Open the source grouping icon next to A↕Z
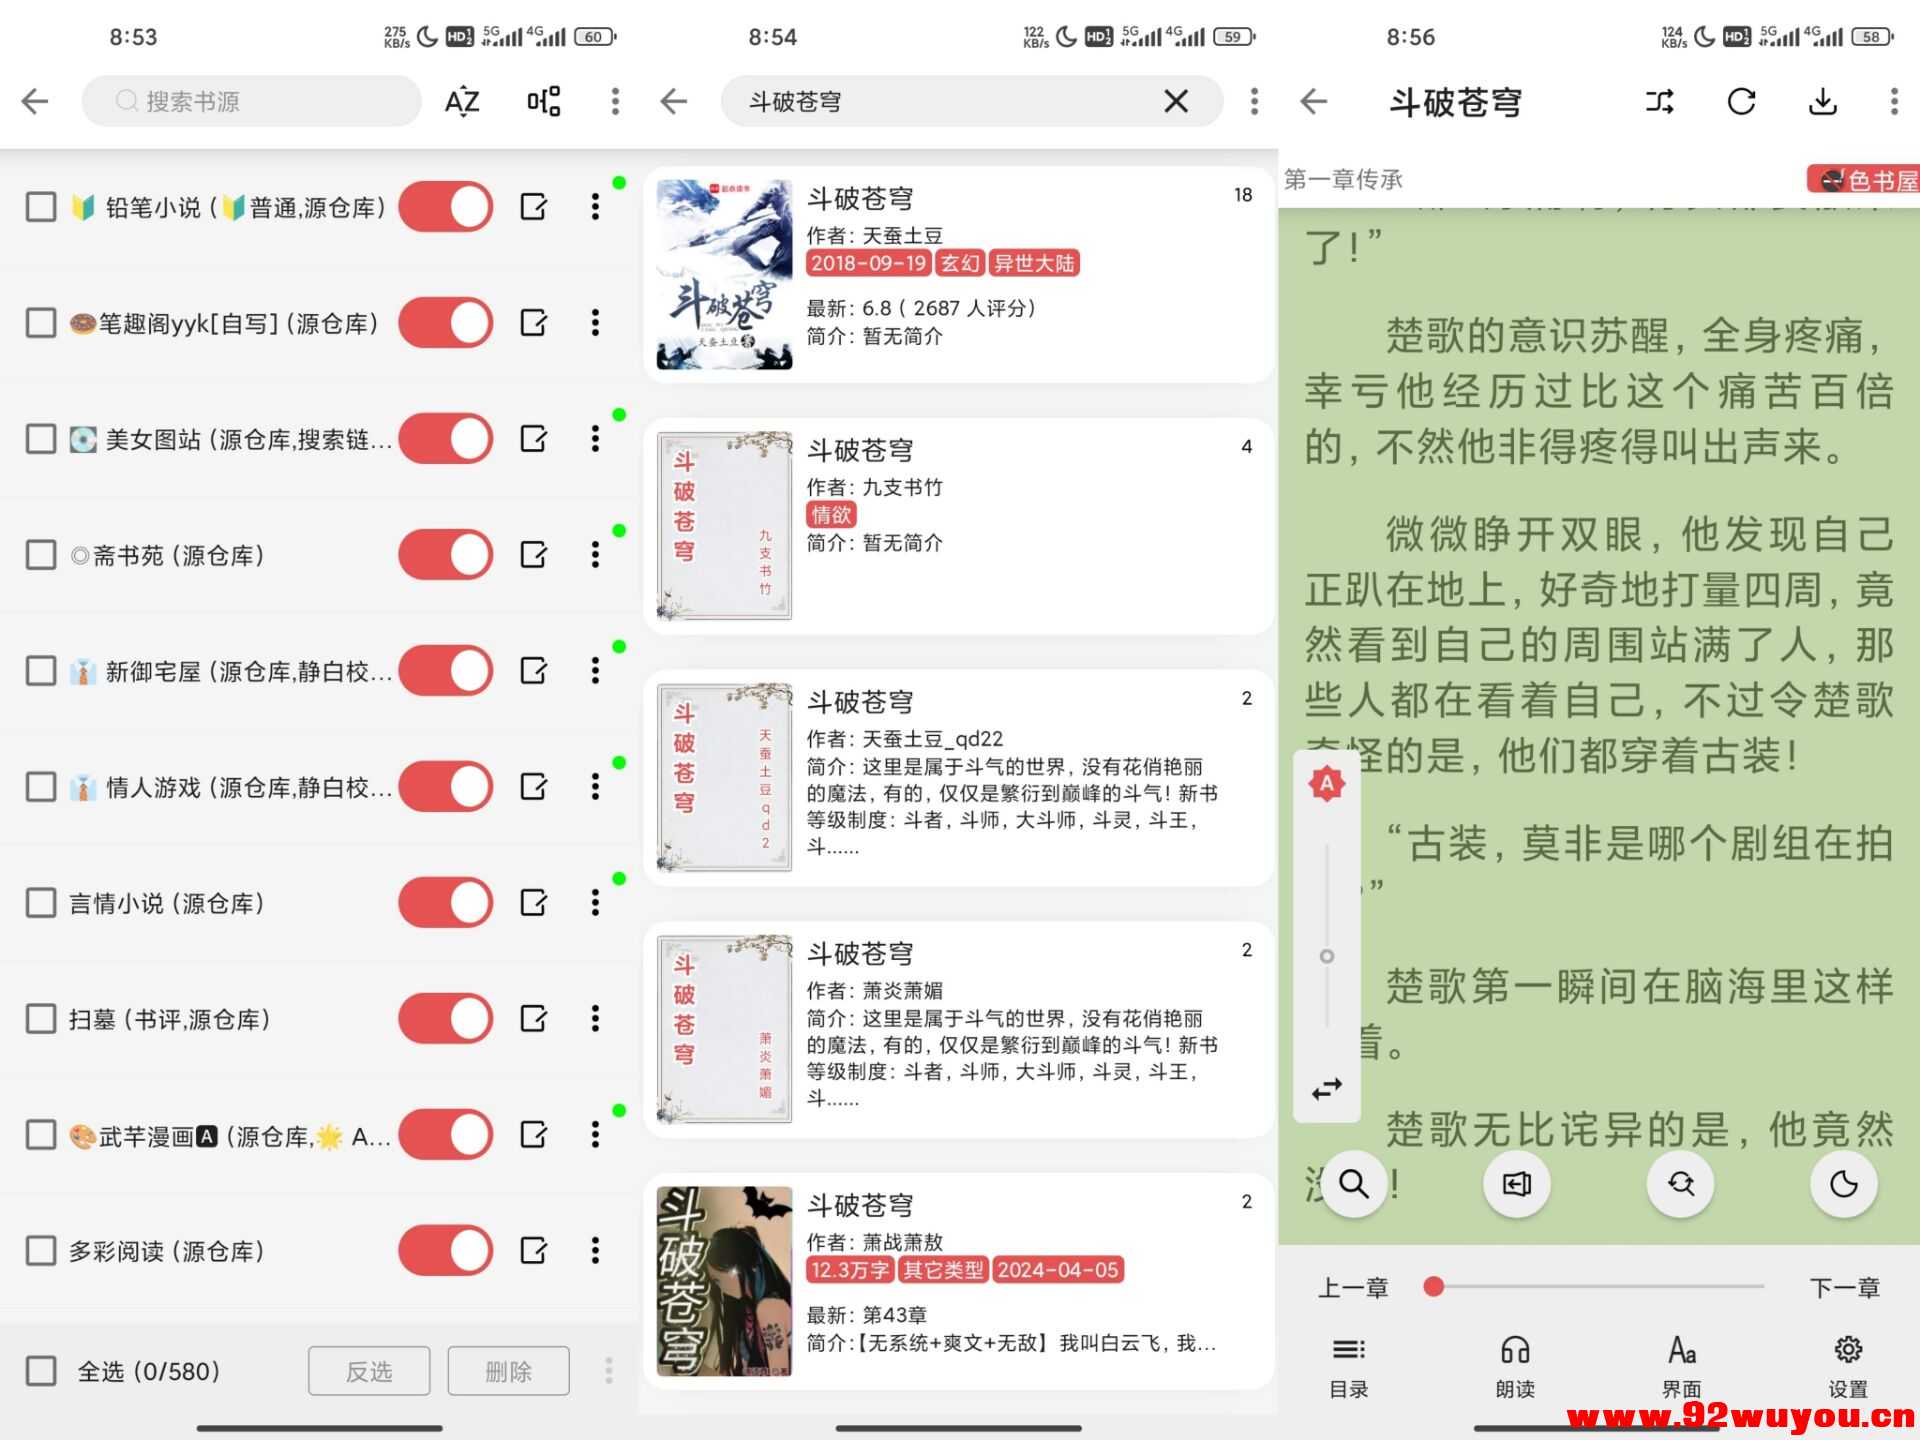 point(542,101)
